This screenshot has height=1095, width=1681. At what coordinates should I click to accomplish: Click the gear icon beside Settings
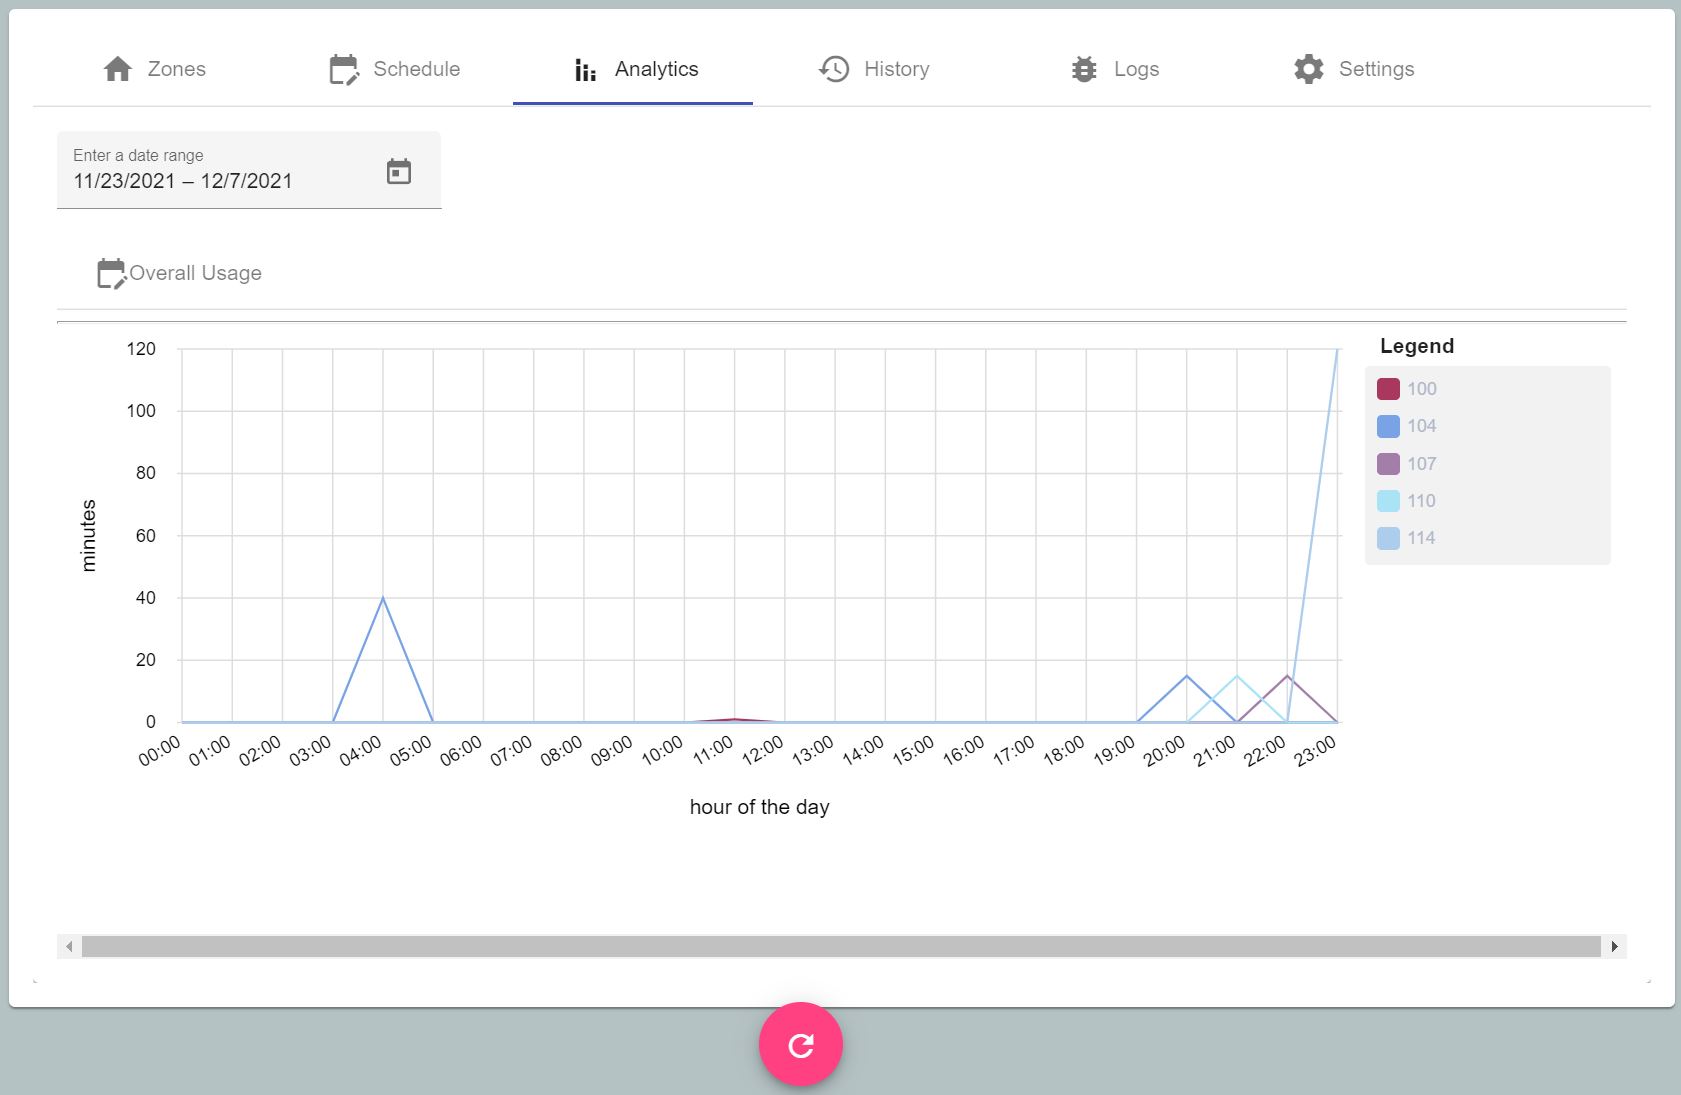coord(1308,69)
